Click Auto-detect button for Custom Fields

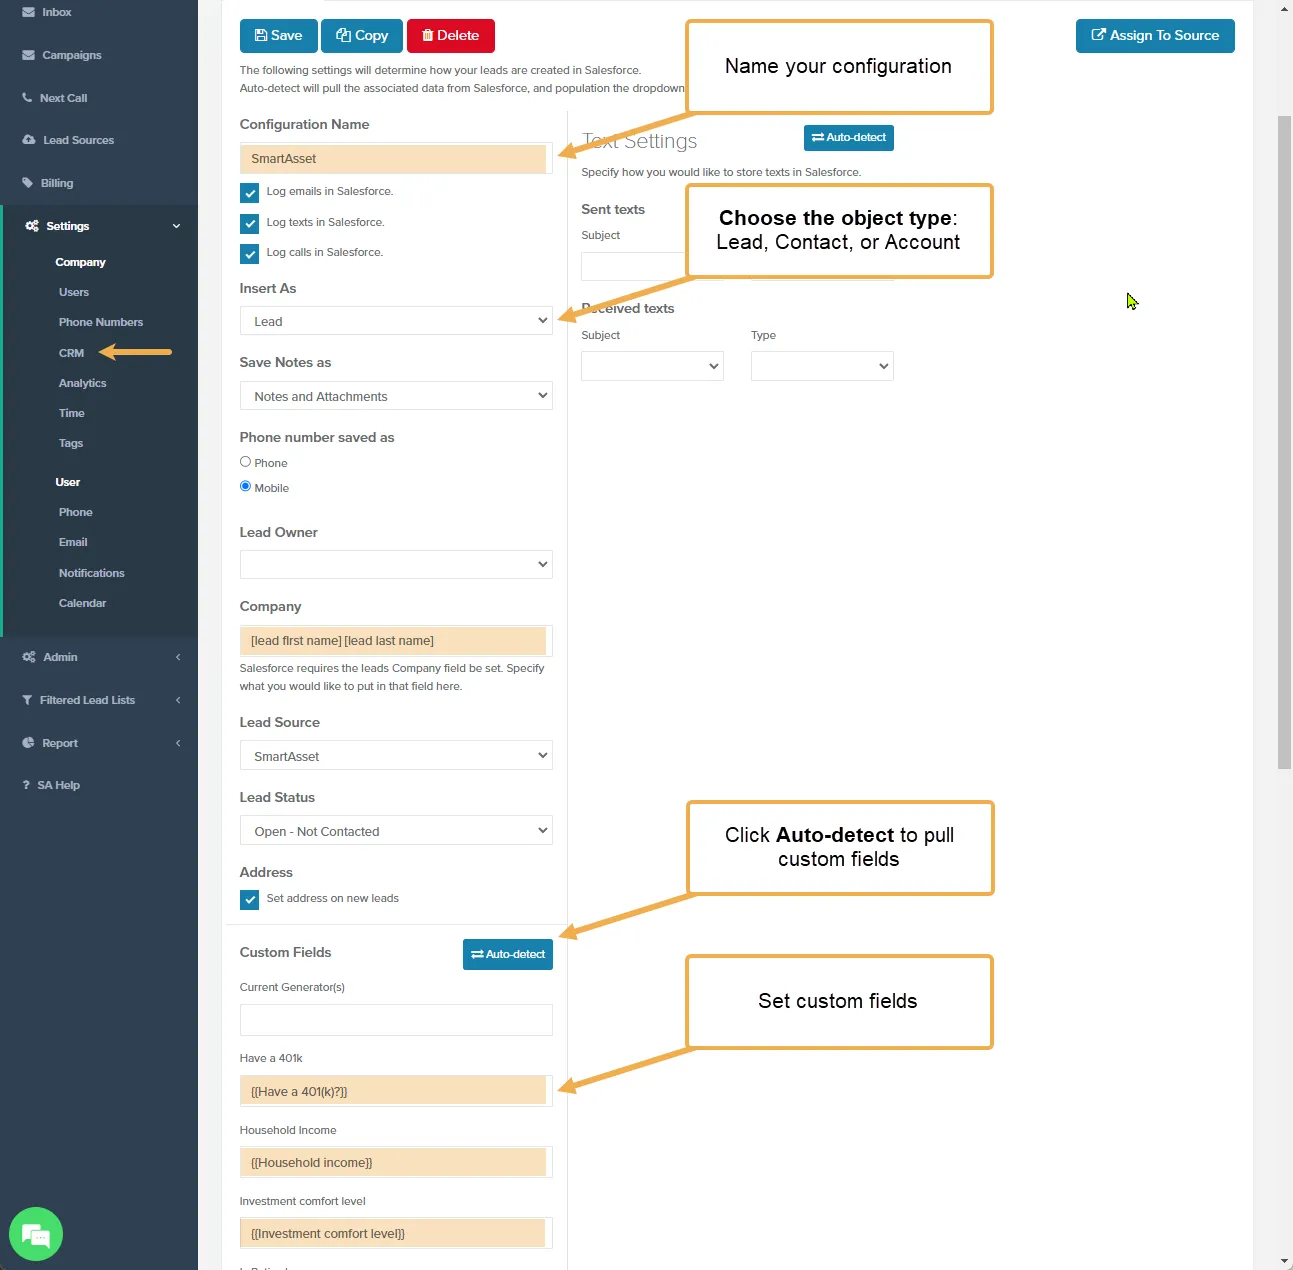coord(508,954)
